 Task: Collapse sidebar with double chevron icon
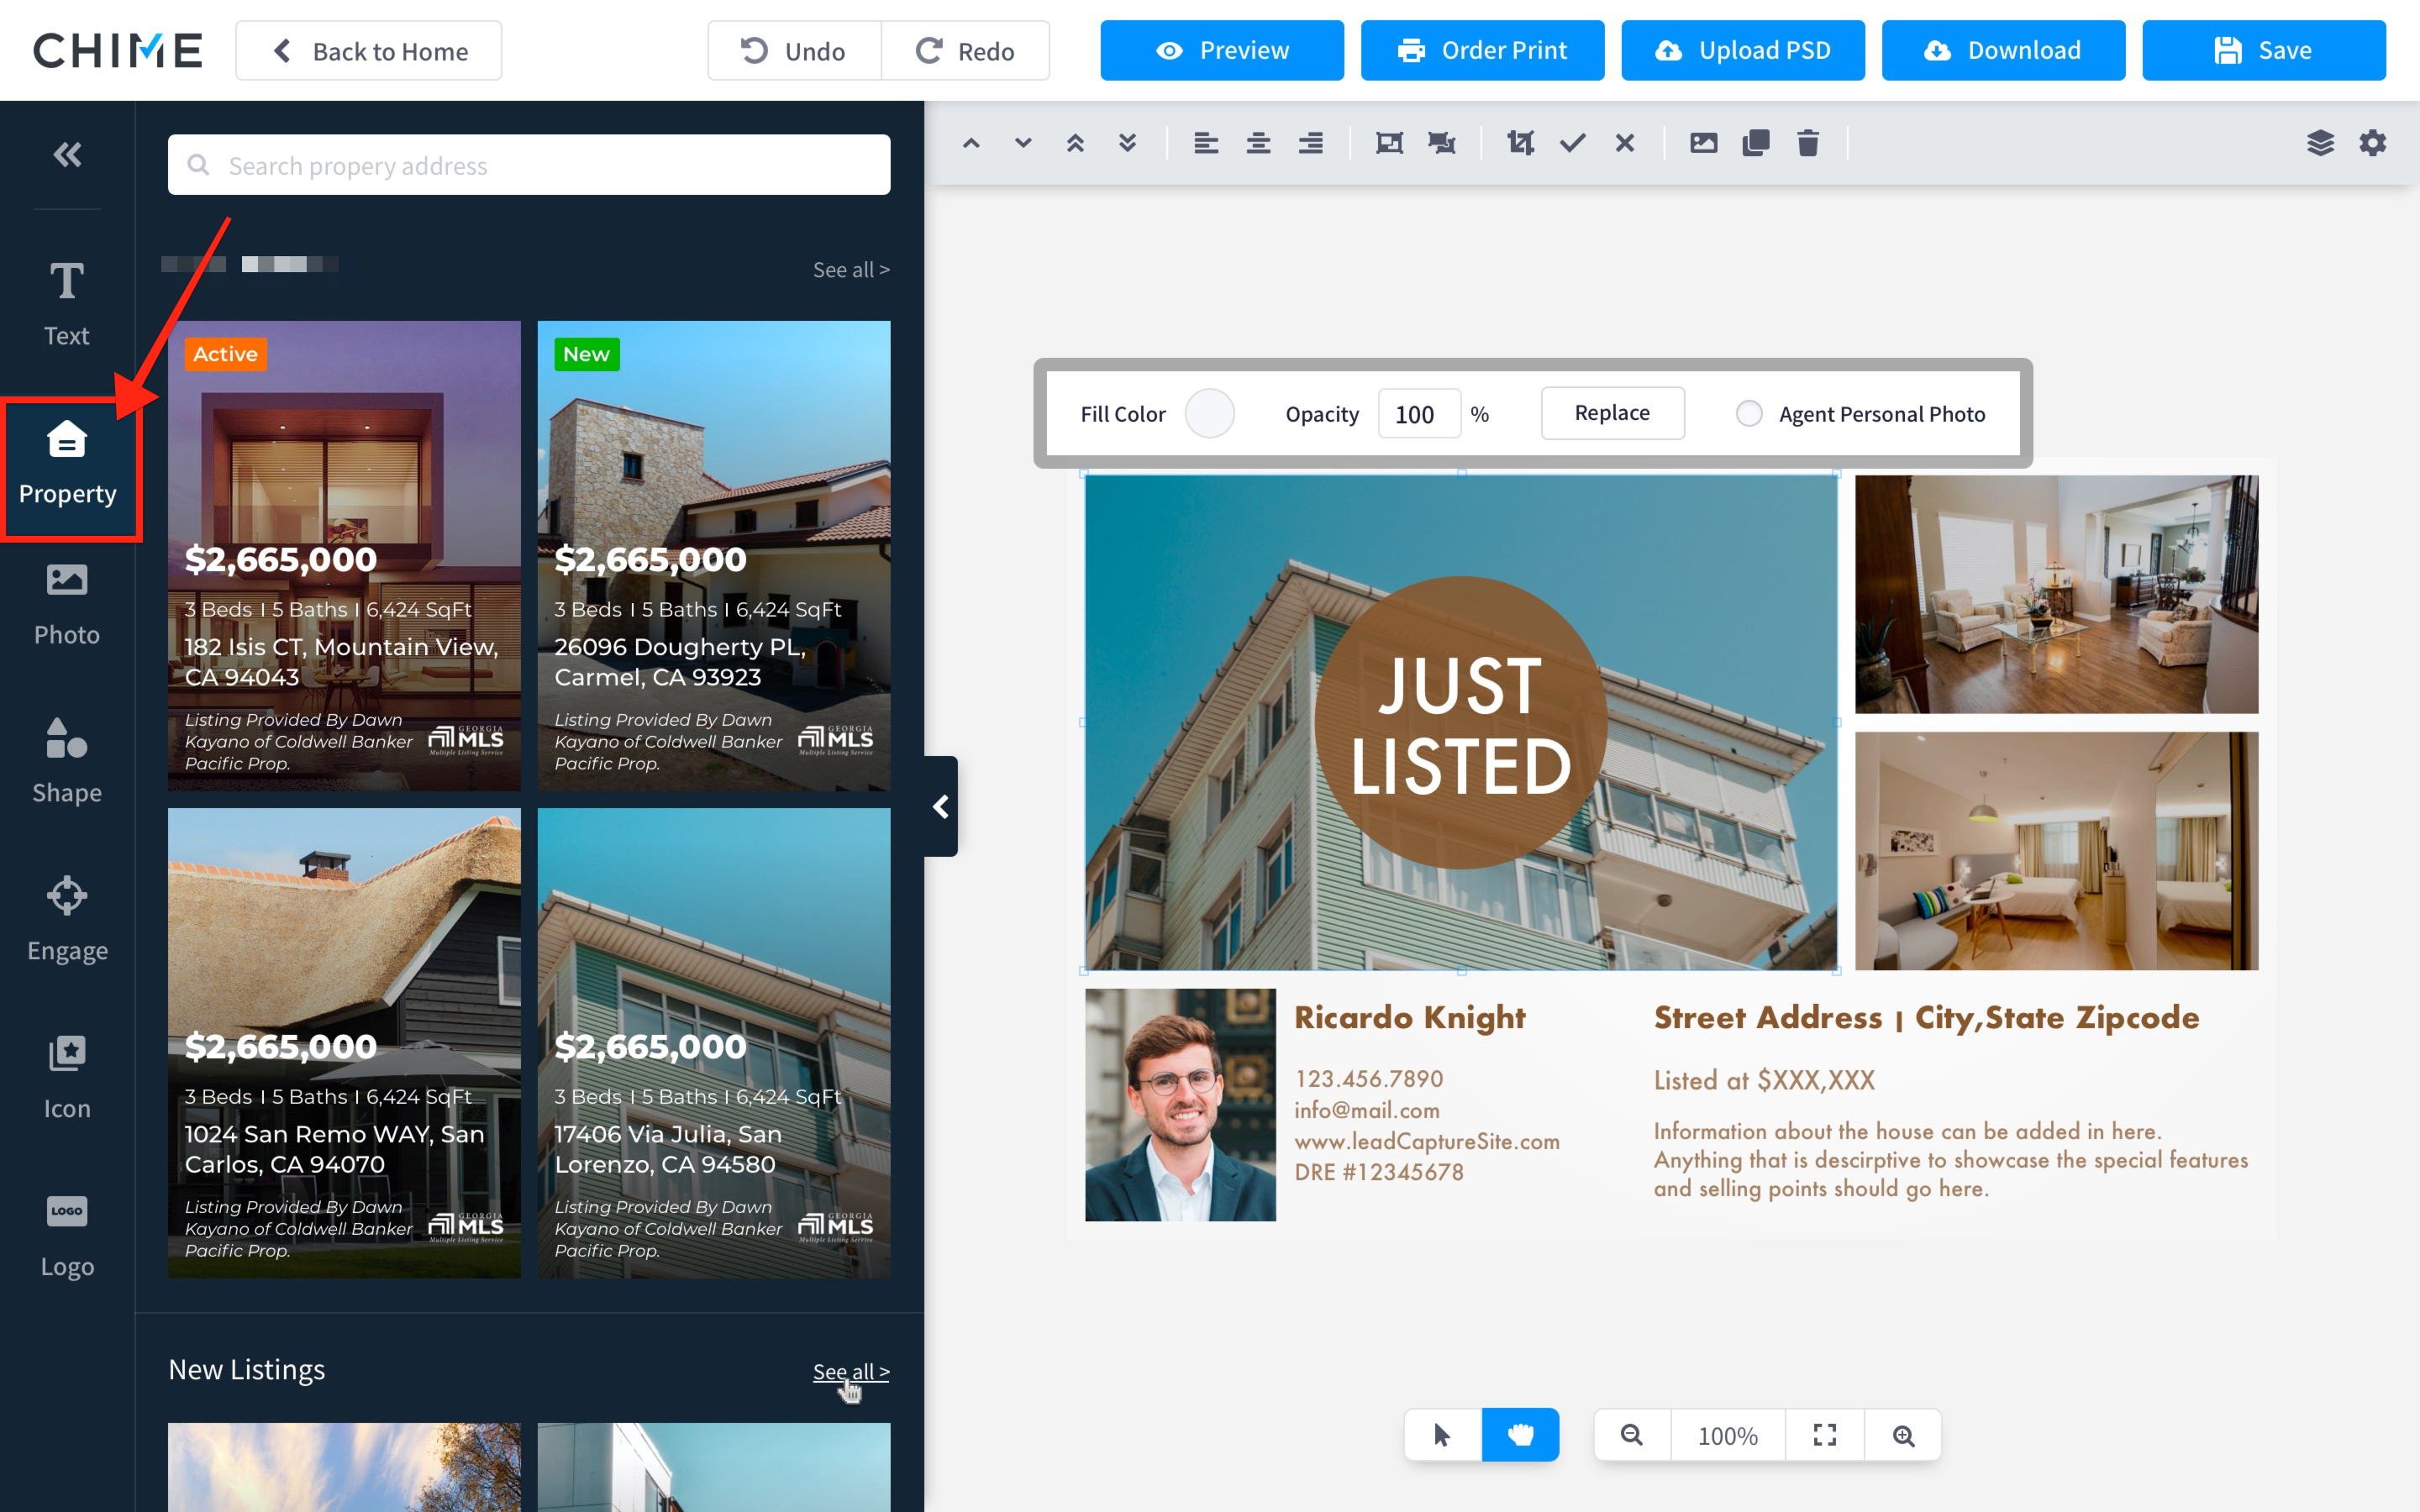pyautogui.click(x=67, y=154)
